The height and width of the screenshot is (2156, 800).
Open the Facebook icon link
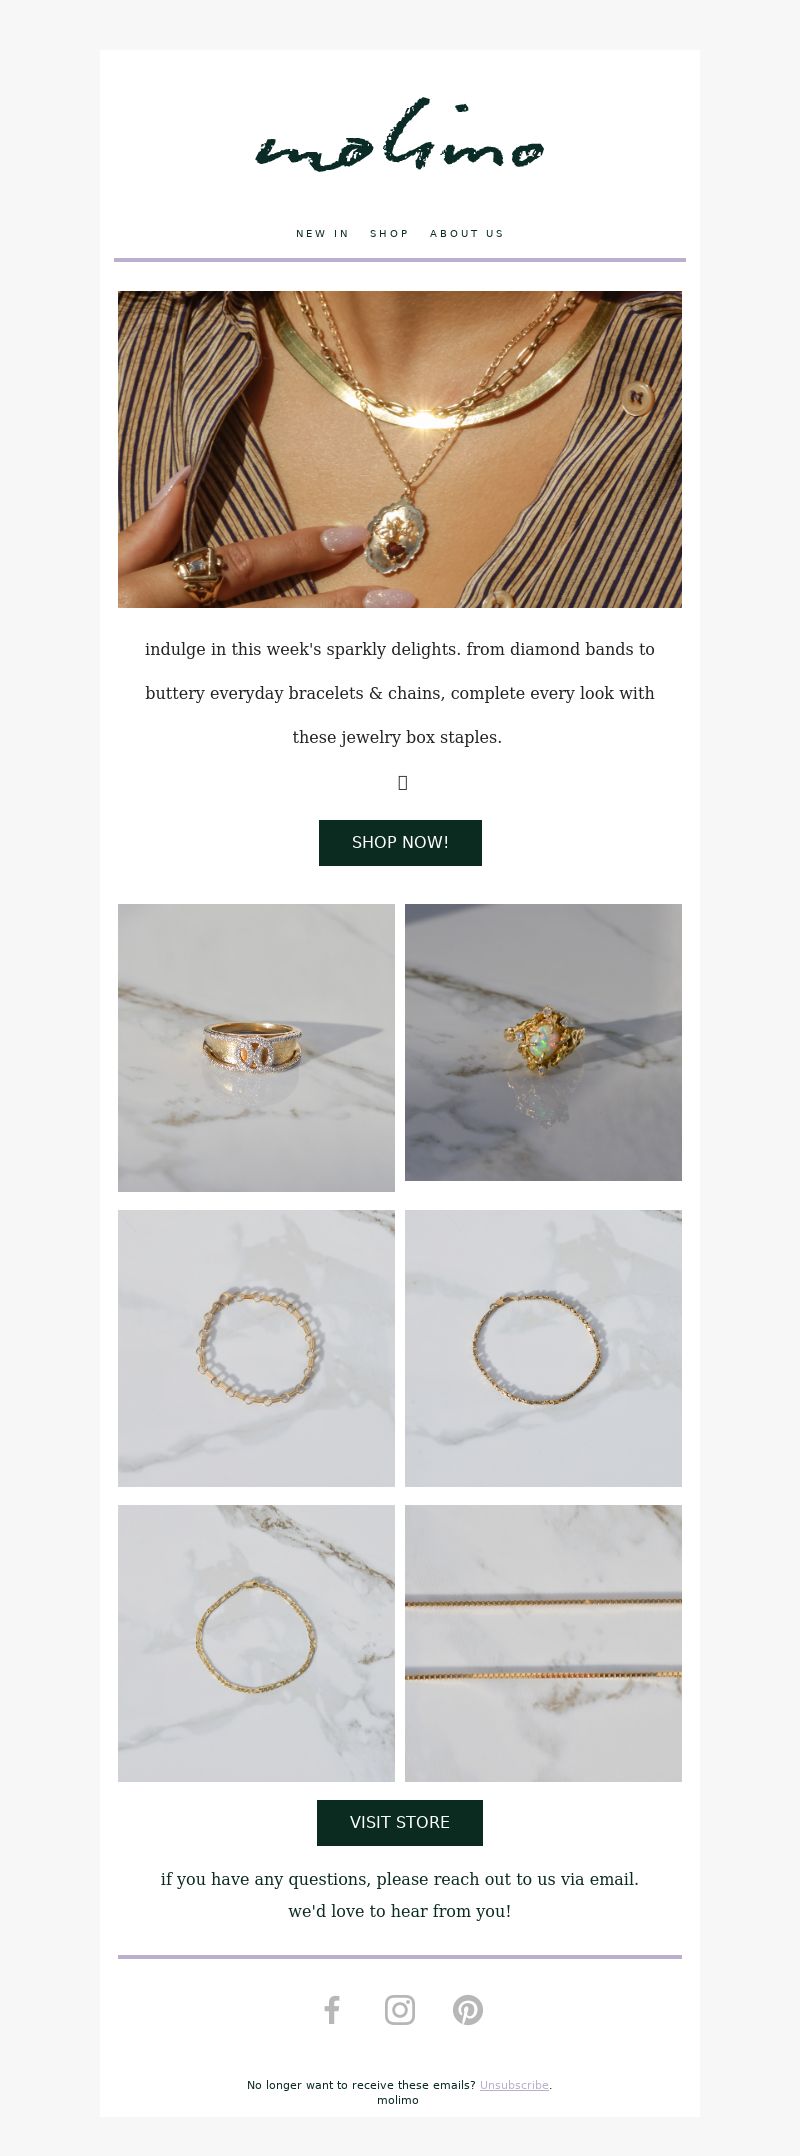click(x=332, y=2009)
